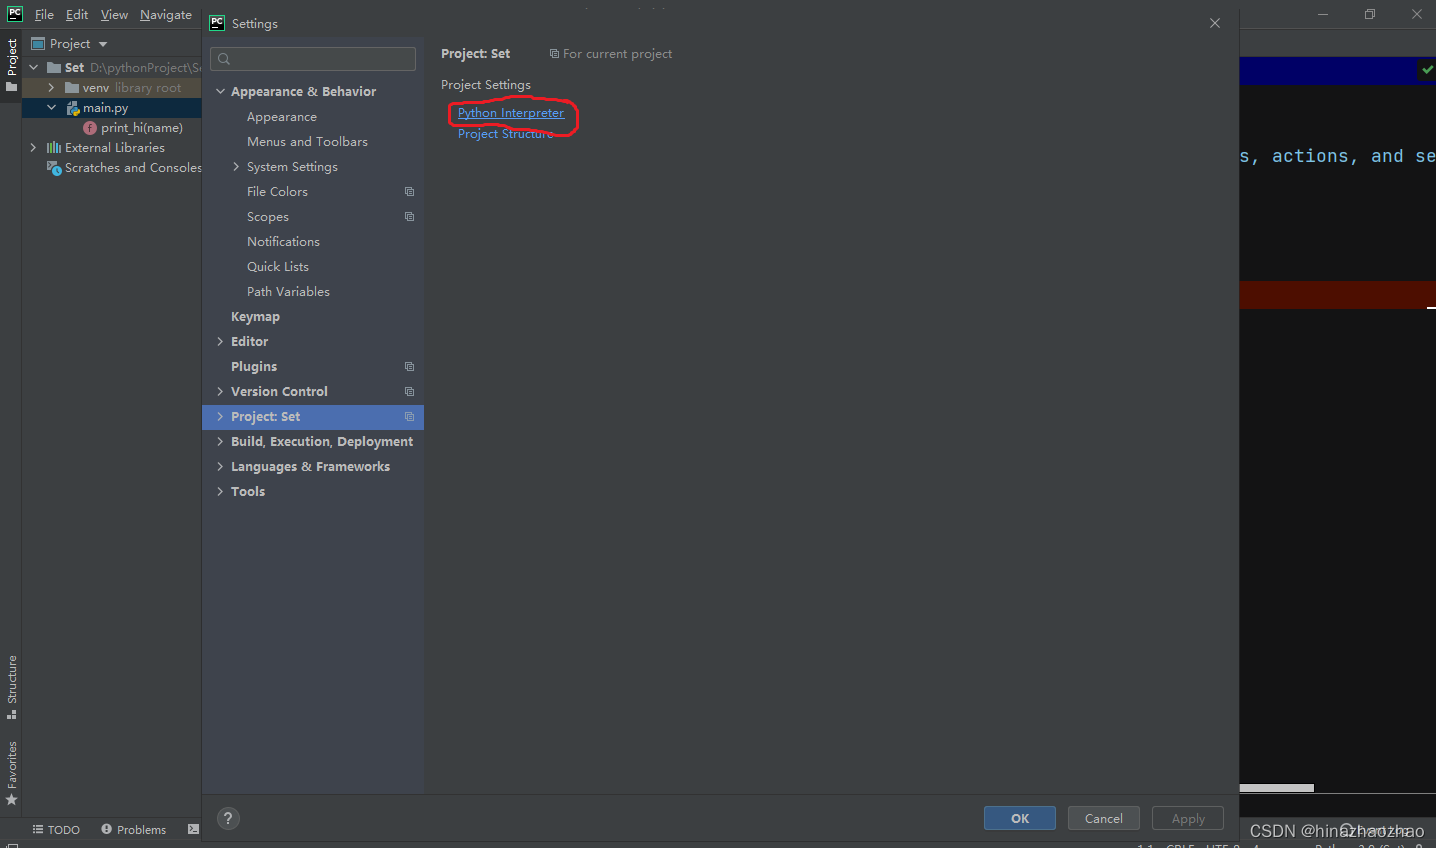Click the green inspection checkmark in editor
This screenshot has width=1440, height=848.
point(1427,69)
